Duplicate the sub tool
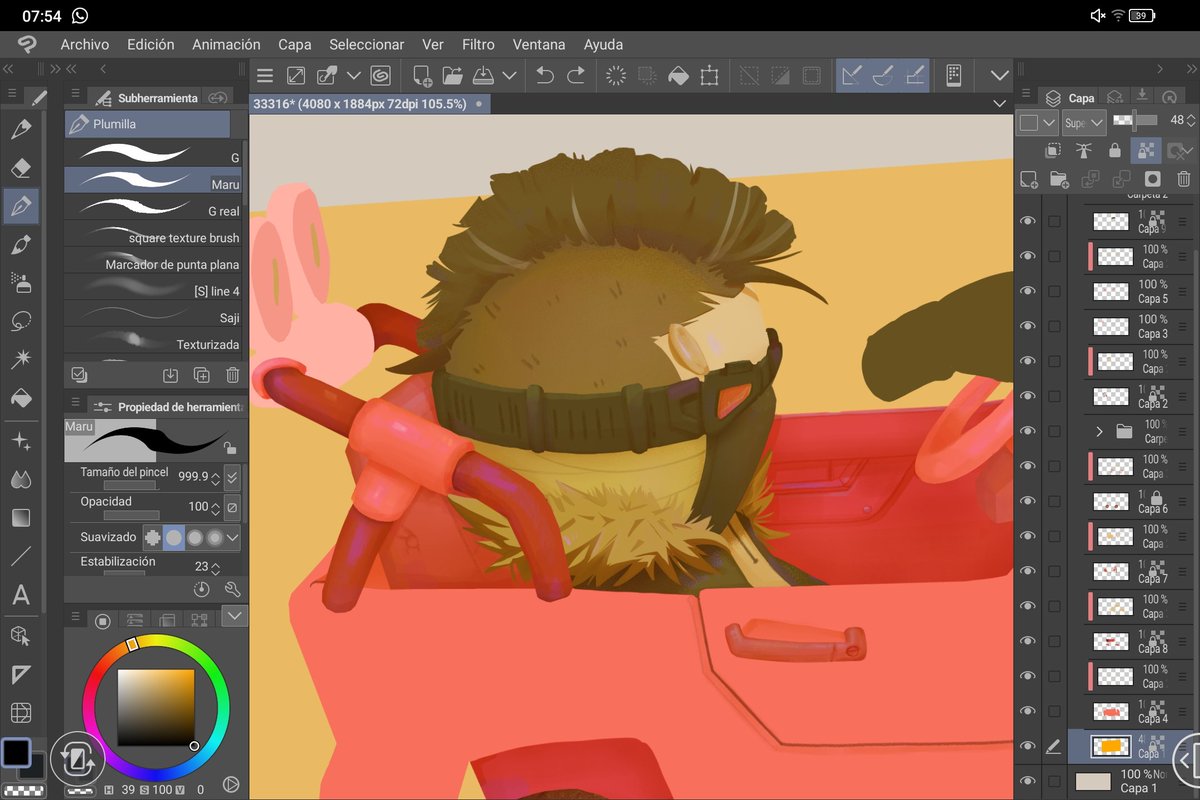 (201, 375)
